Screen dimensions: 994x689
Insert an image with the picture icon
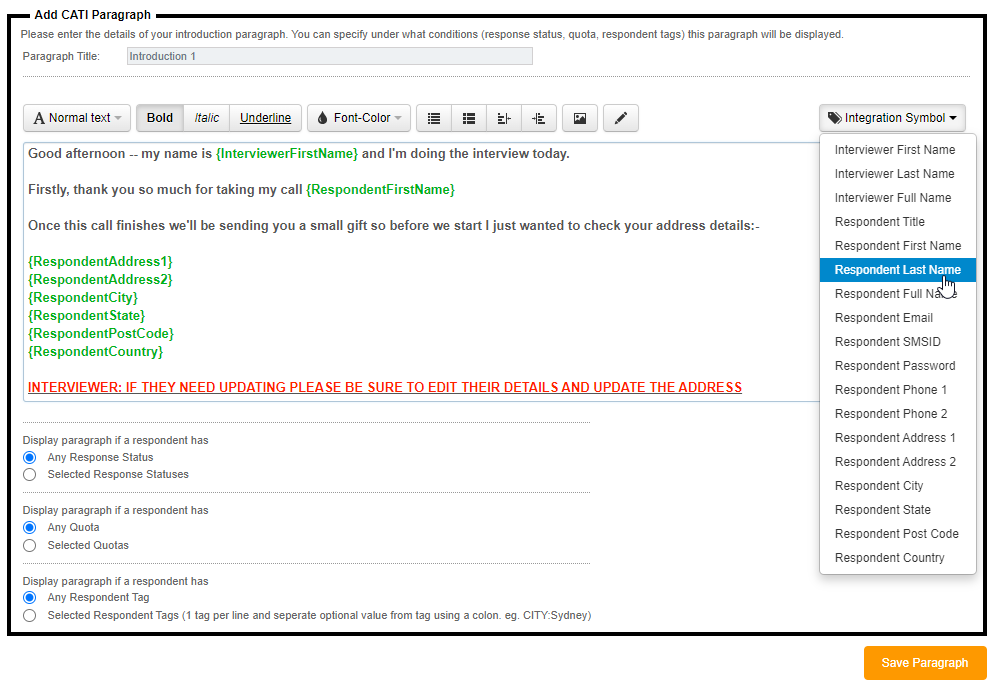click(580, 118)
